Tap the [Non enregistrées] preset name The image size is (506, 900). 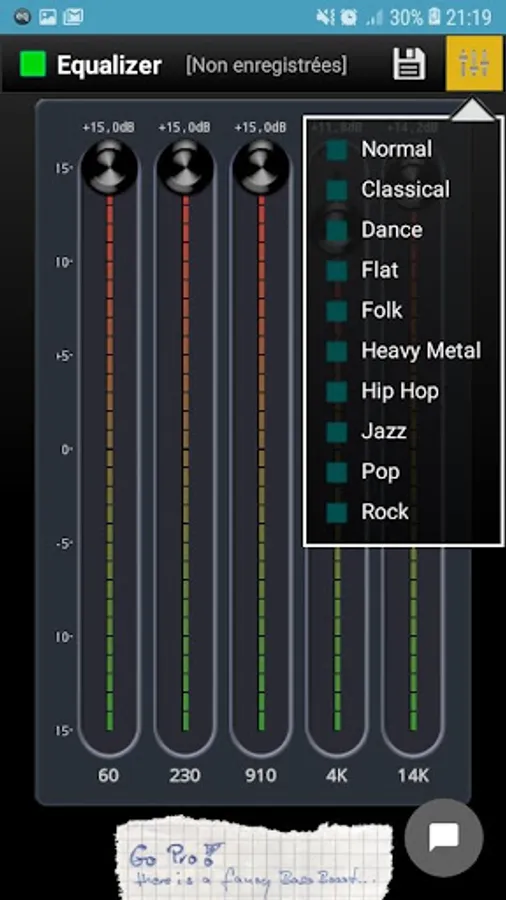[266, 65]
